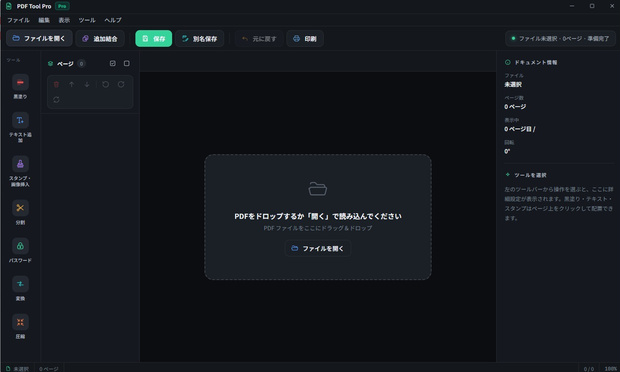Click the 印刷 print button
The width and height of the screenshot is (620, 372).
point(305,39)
